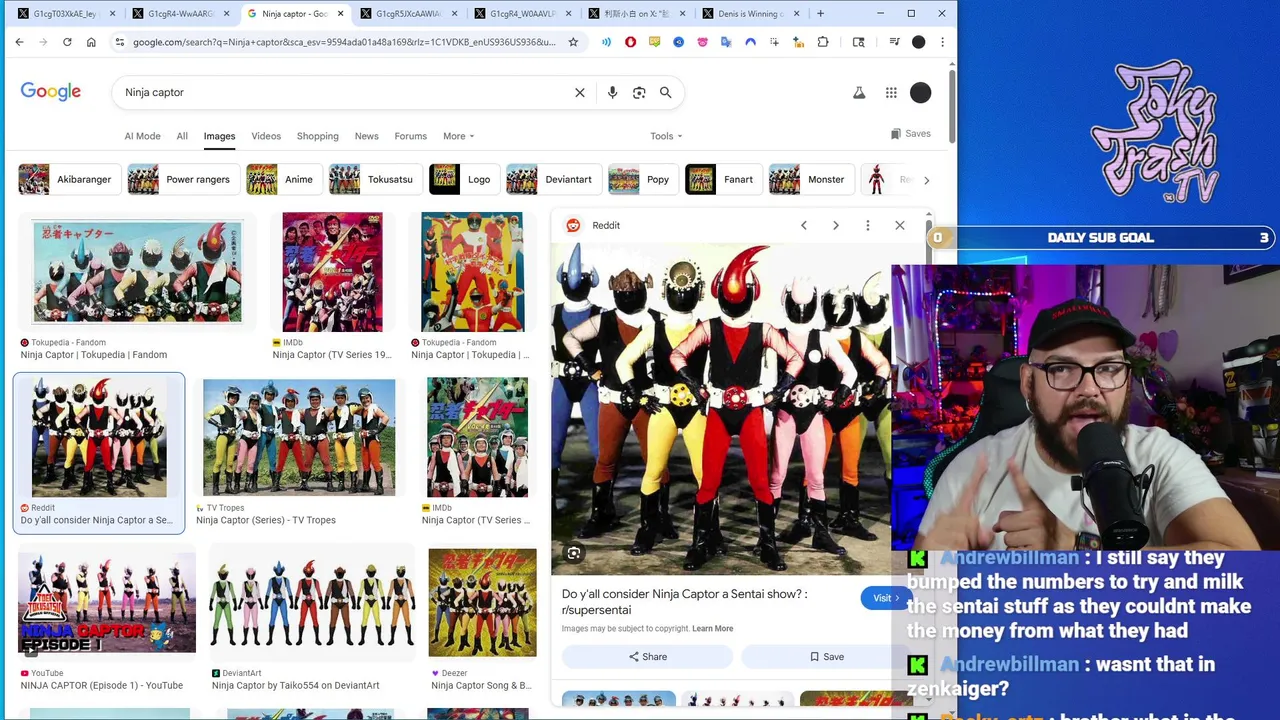
Task: Open the browser home page
Action: coord(91,42)
